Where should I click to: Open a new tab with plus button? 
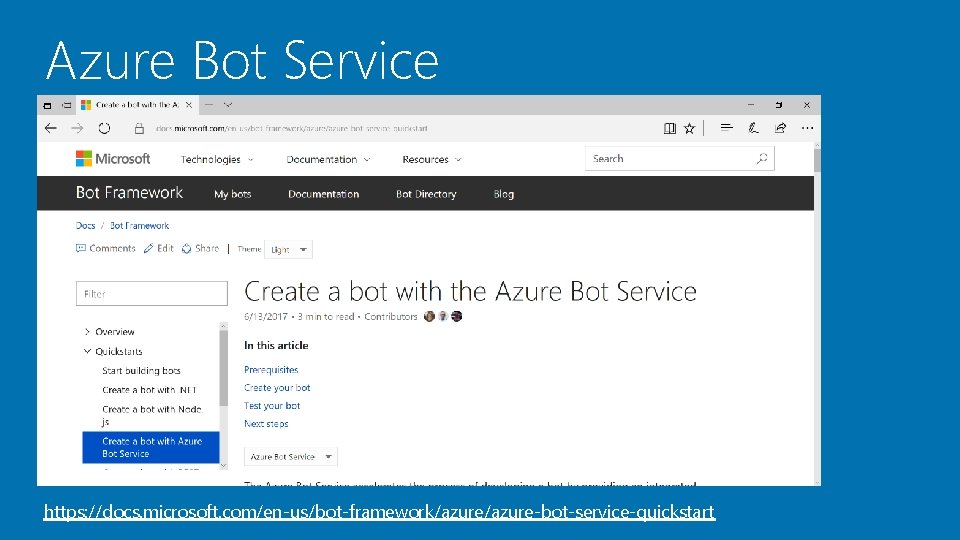coord(209,105)
